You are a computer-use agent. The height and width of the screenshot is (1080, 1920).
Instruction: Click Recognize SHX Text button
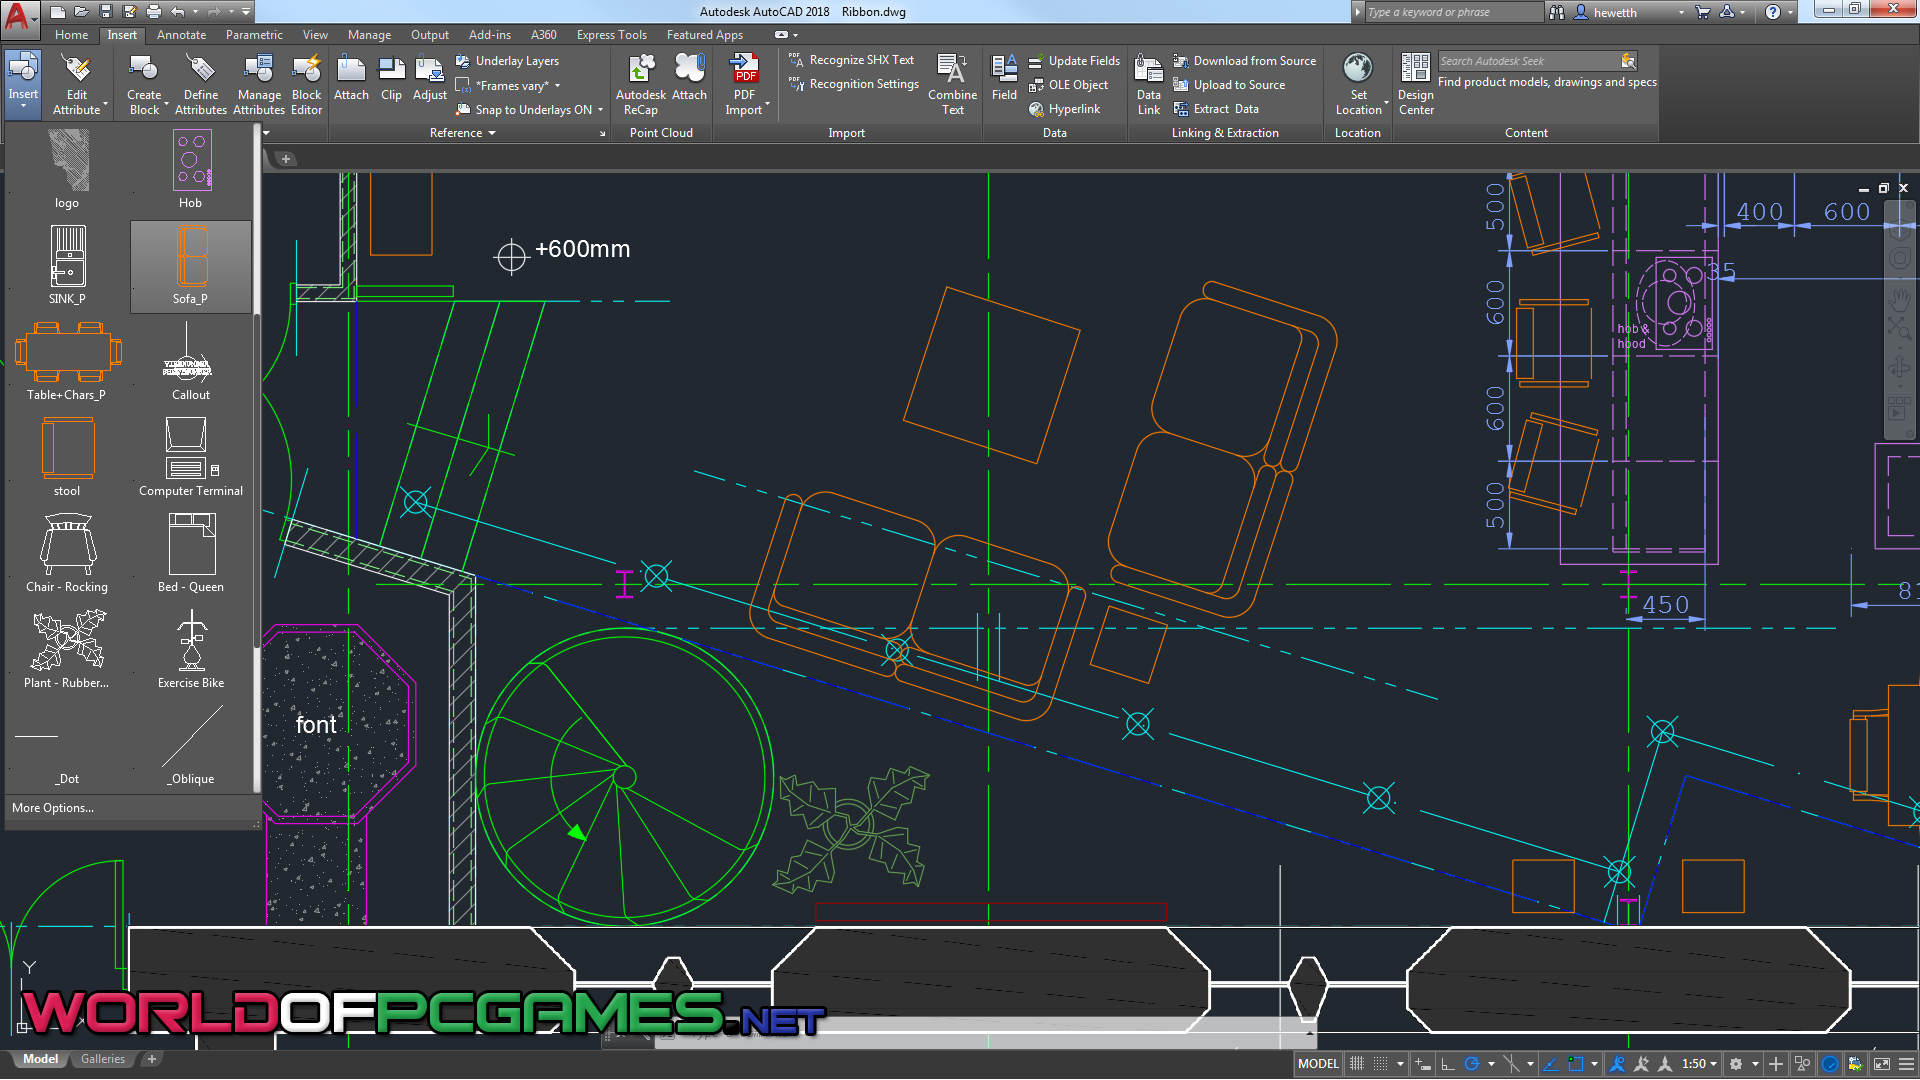[851, 60]
